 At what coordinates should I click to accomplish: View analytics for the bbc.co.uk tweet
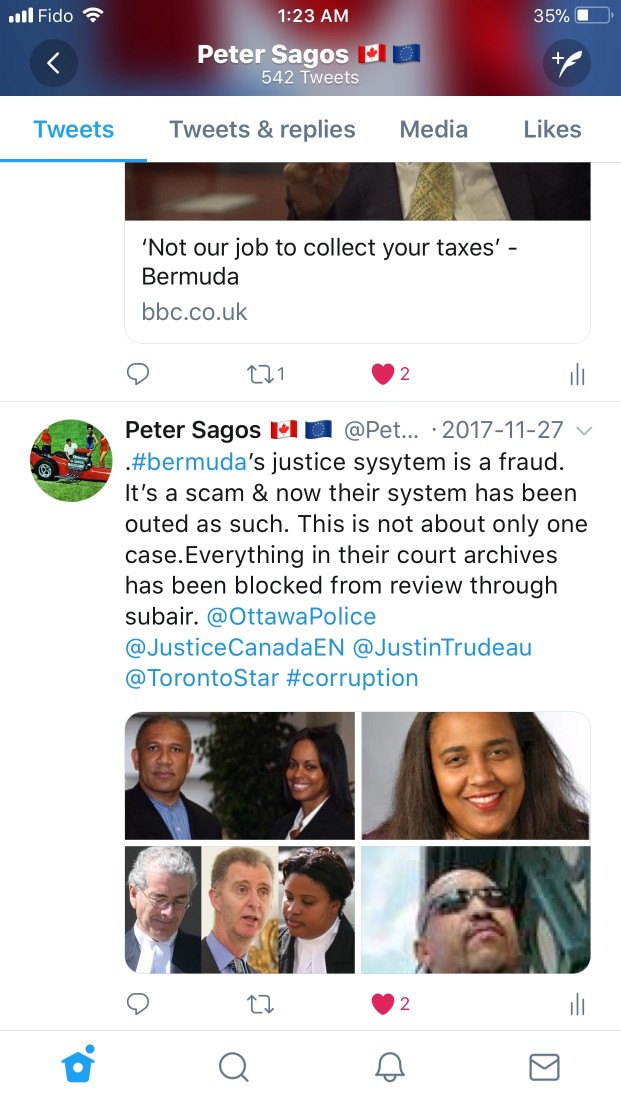pyautogui.click(x=577, y=374)
